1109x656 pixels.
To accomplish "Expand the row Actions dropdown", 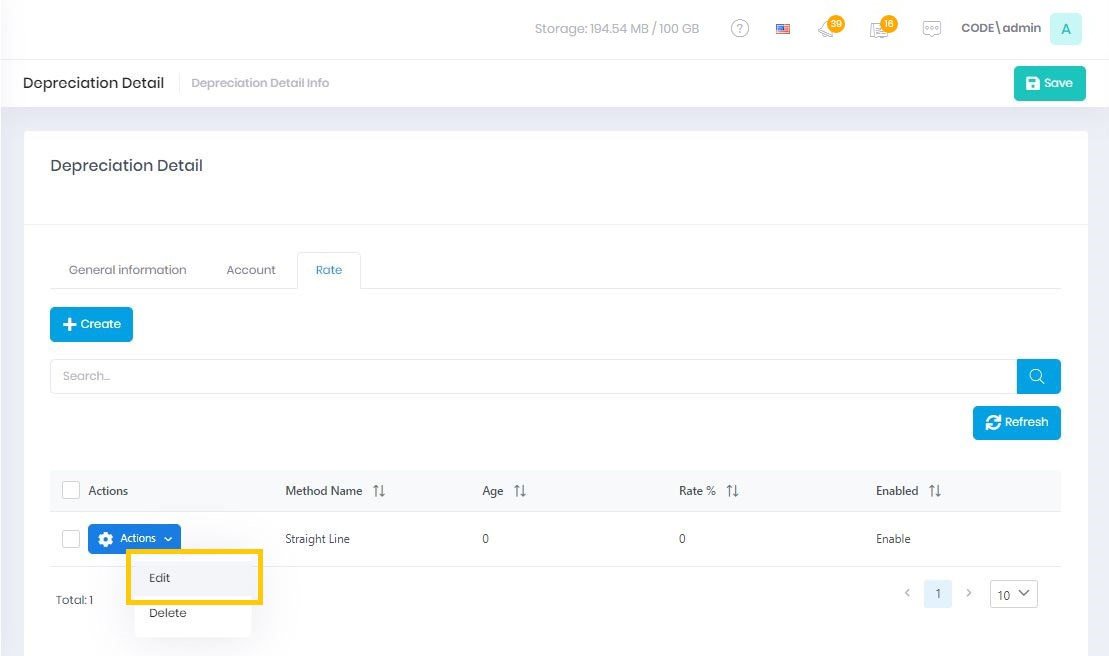I will pos(135,539).
